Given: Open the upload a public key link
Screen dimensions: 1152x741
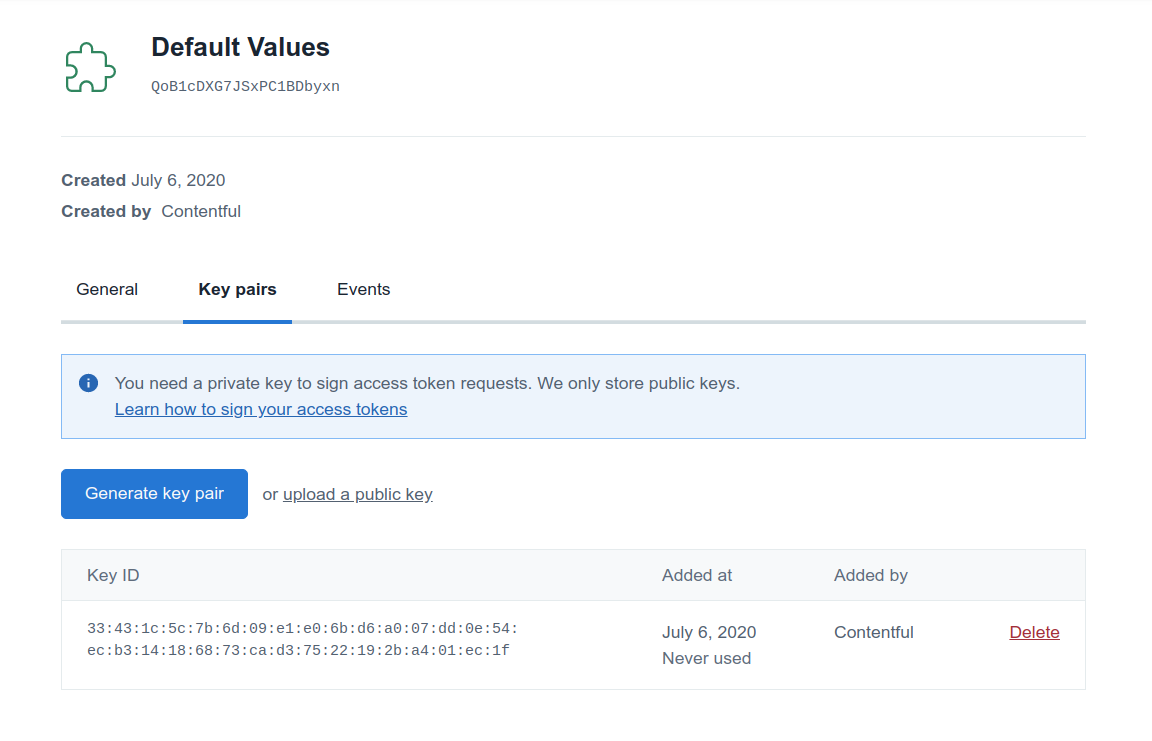Looking at the screenshot, I should click(357, 494).
